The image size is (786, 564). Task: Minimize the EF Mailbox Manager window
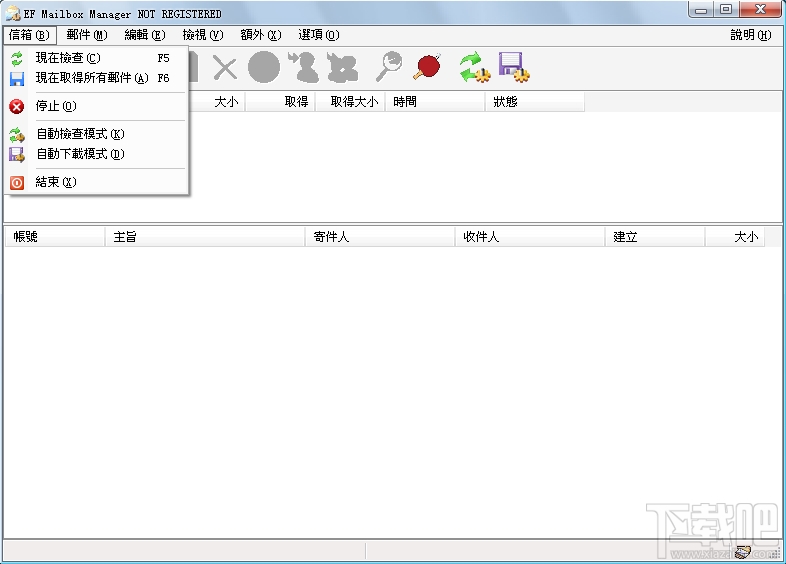click(701, 10)
